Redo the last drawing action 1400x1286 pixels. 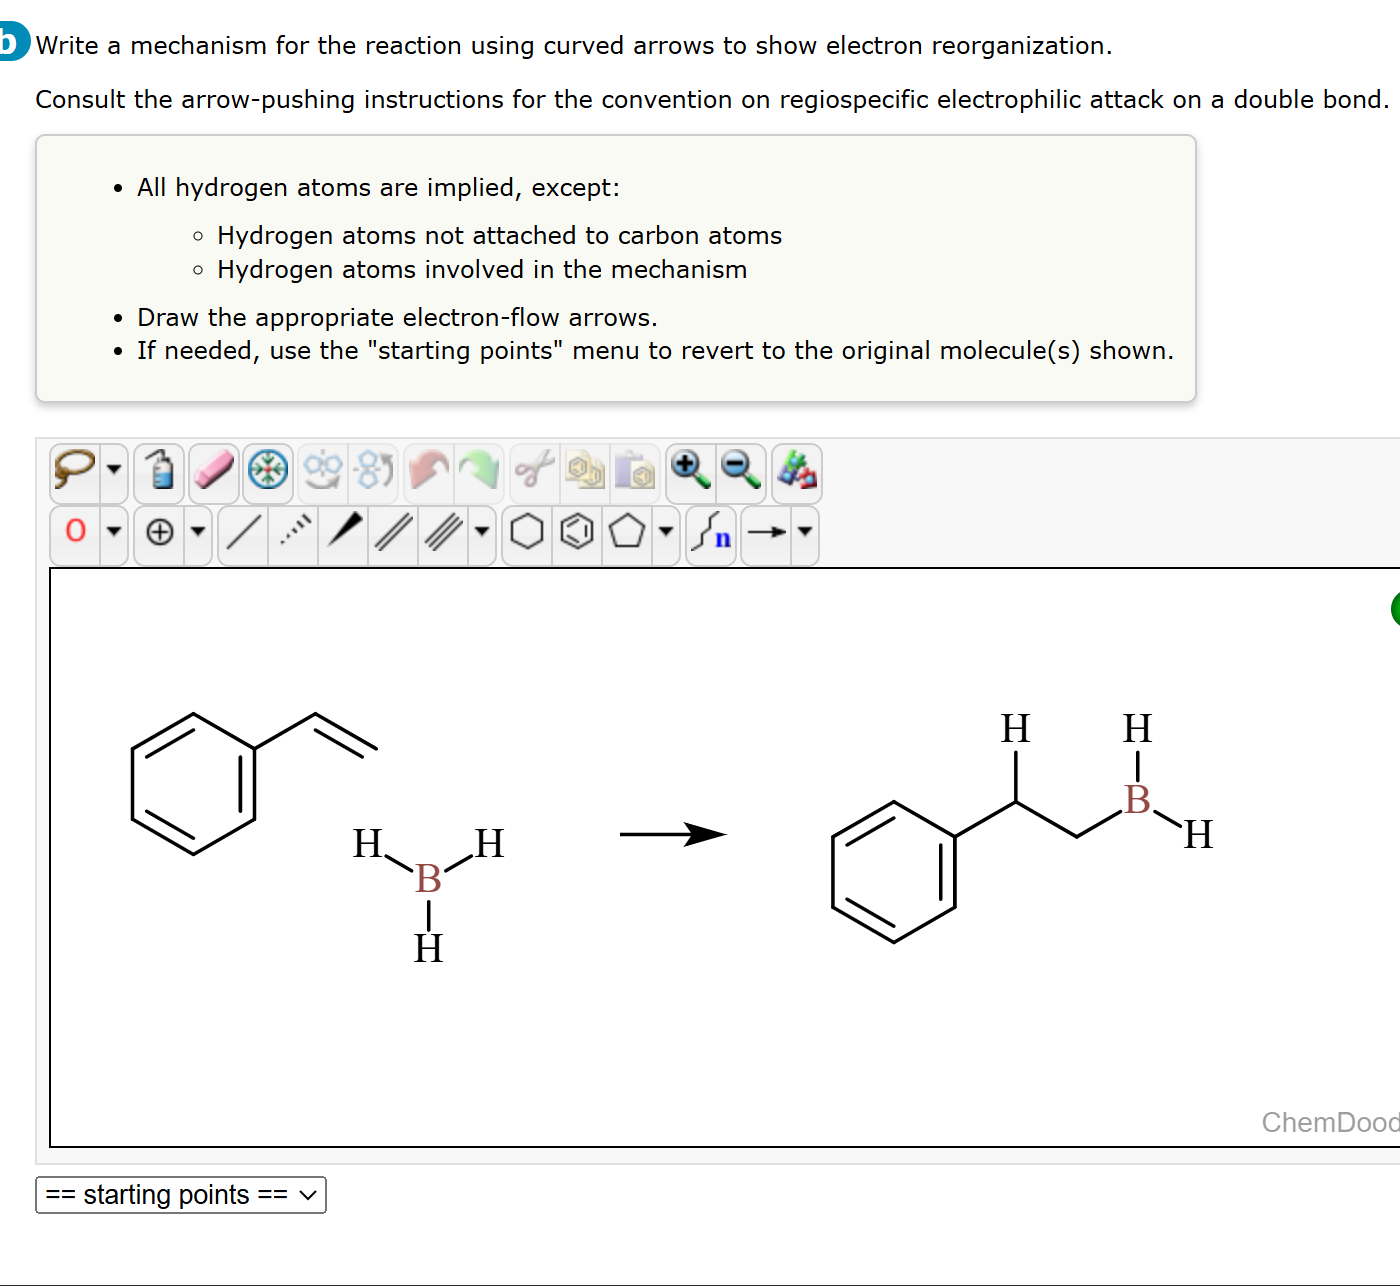479,470
